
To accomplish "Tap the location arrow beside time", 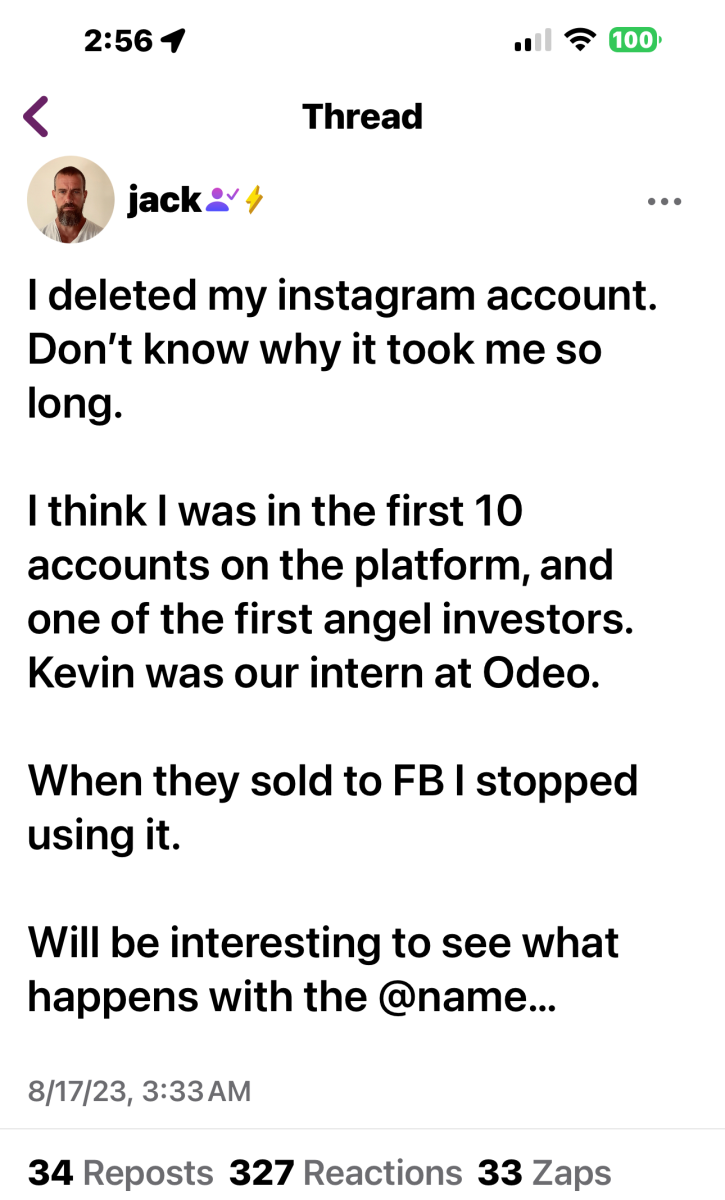I will pos(174,40).
